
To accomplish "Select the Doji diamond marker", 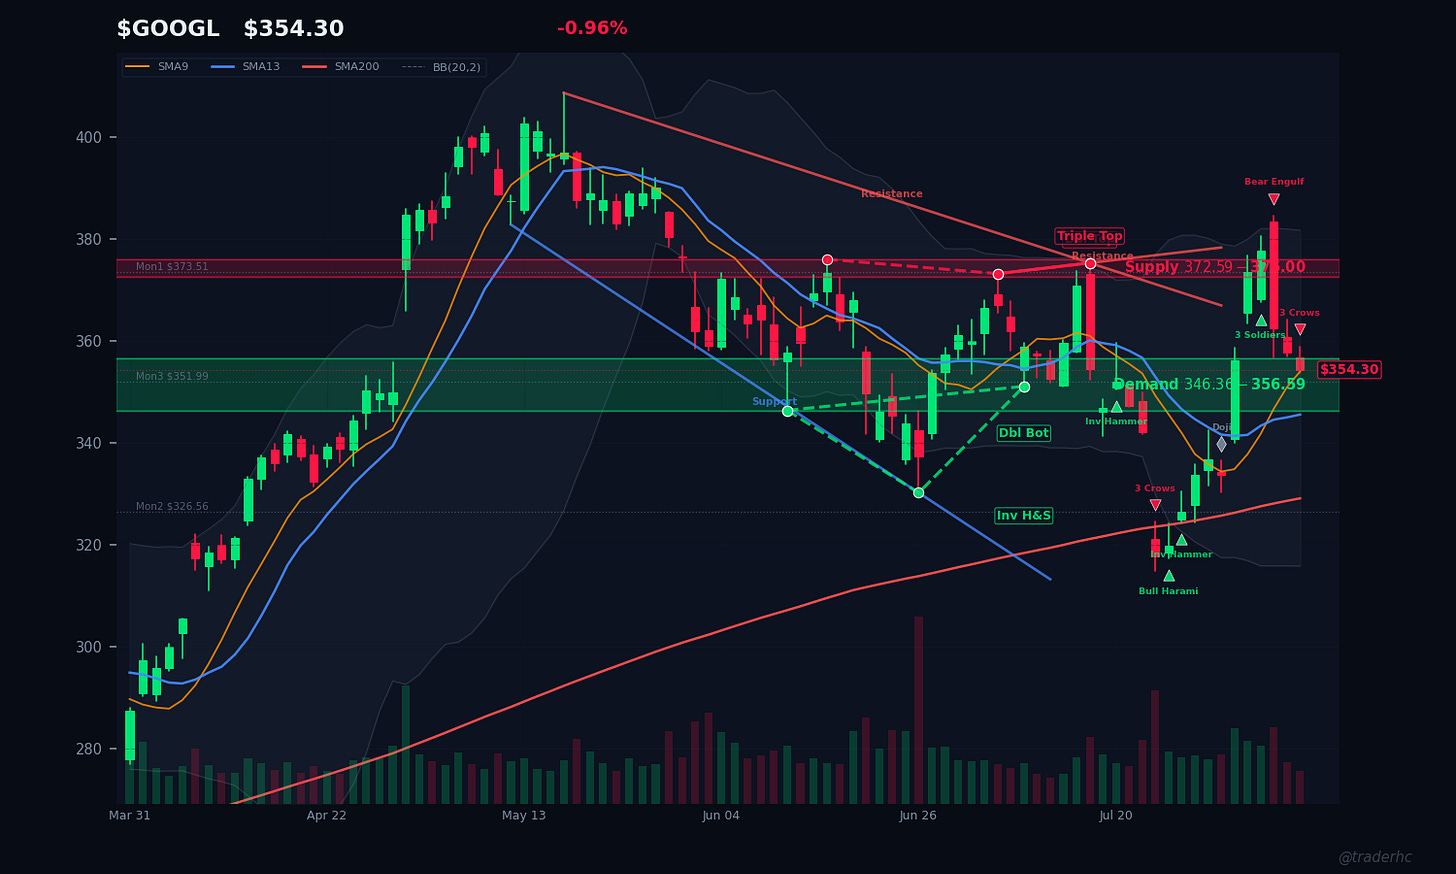I will (1221, 445).
